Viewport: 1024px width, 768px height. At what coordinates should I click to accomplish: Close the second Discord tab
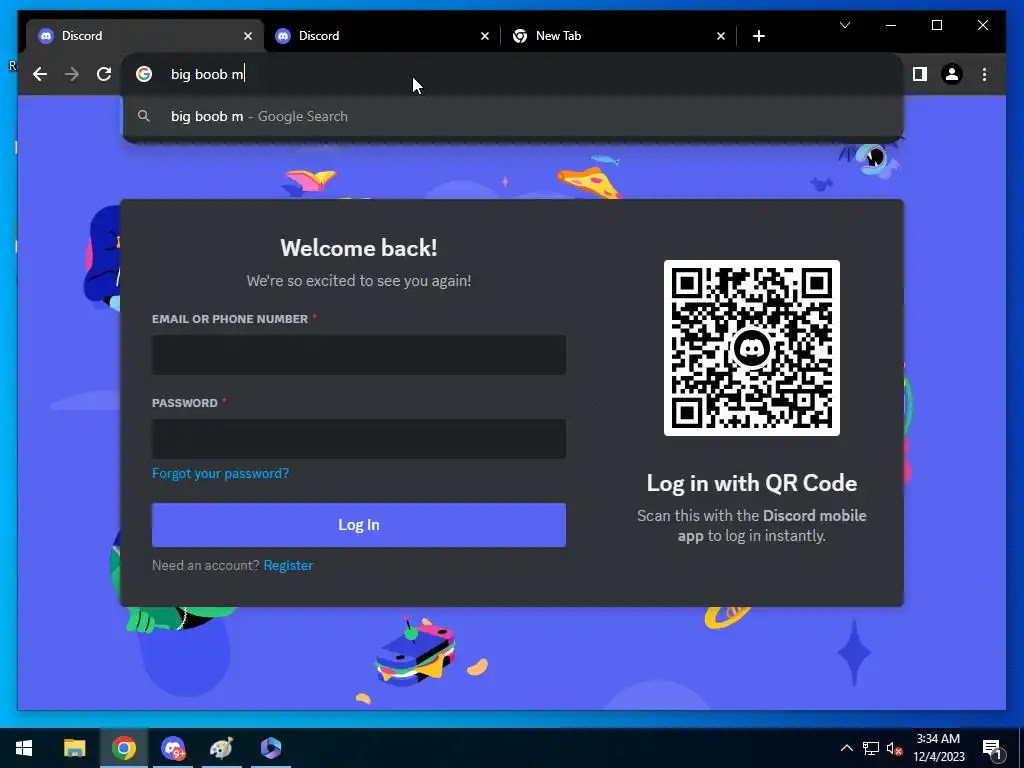485,36
